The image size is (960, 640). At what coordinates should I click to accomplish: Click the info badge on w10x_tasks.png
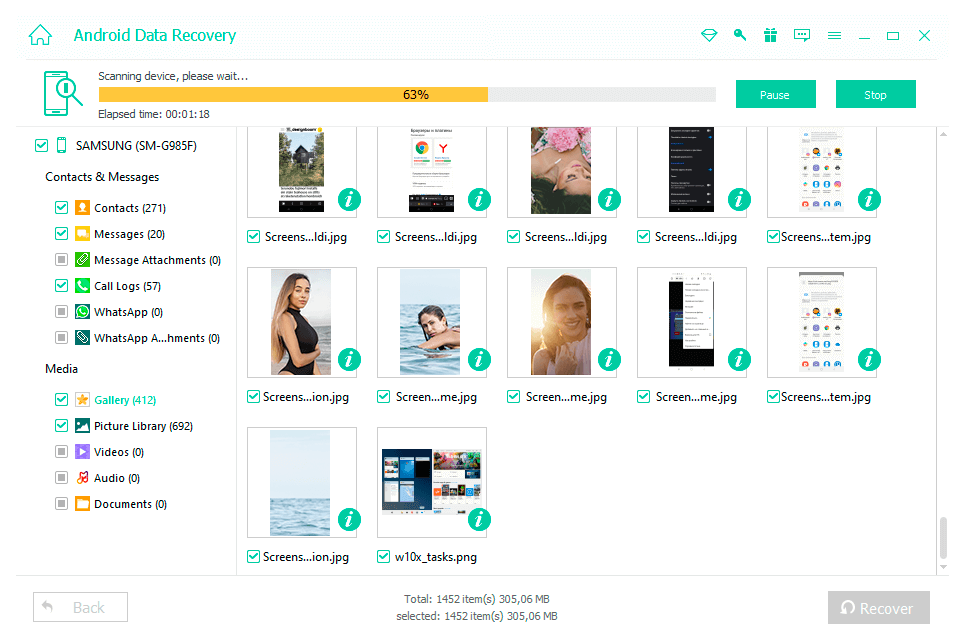pos(478,520)
